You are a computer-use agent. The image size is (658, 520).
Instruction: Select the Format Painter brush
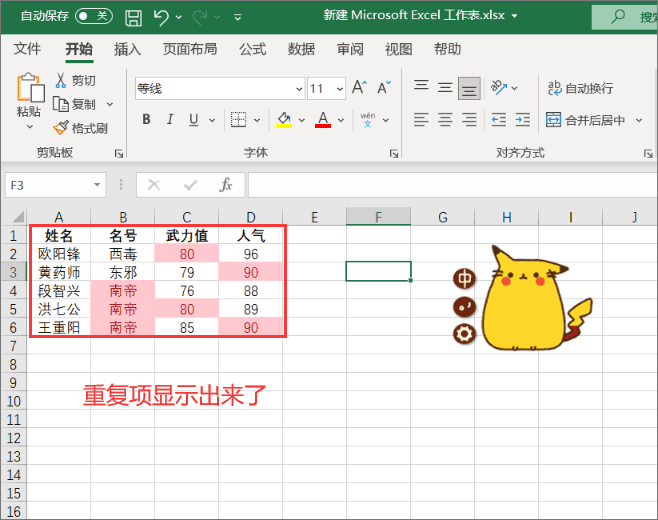(x=61, y=128)
